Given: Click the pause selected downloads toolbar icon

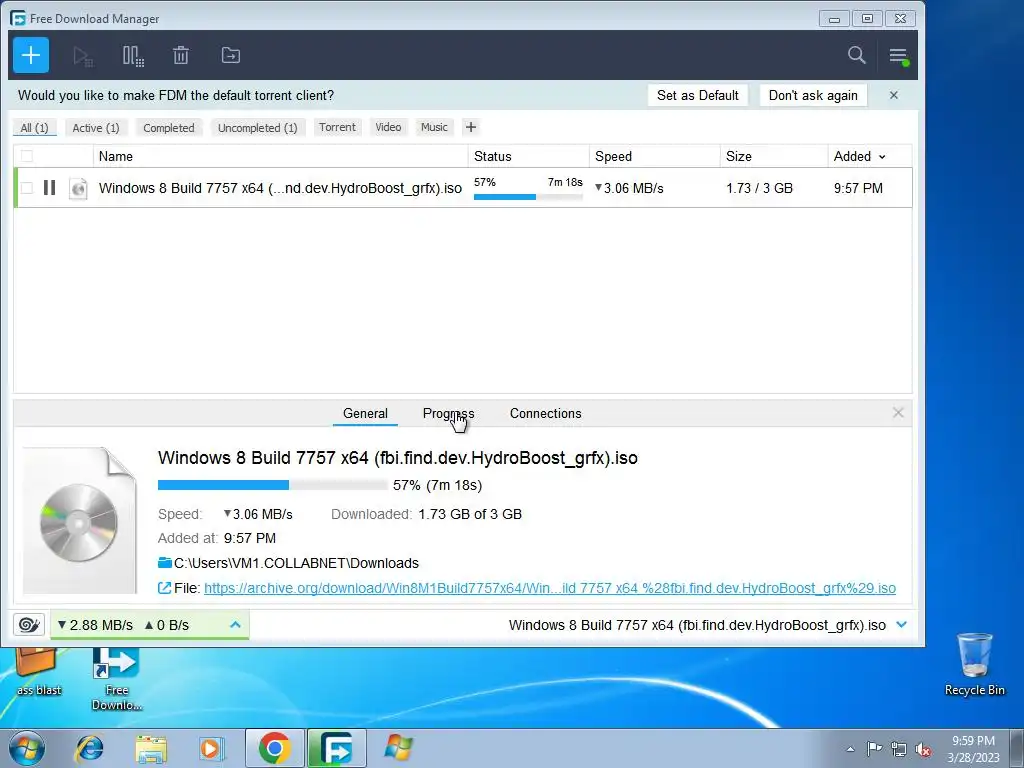Looking at the screenshot, I should [x=133, y=56].
